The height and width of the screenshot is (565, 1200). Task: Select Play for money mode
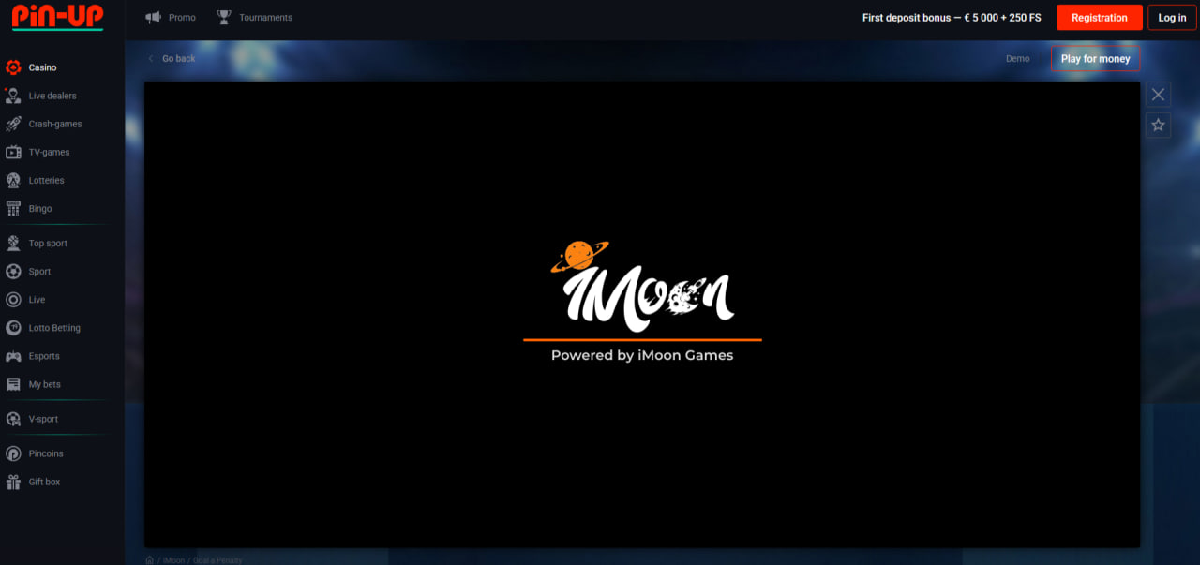tap(1095, 59)
